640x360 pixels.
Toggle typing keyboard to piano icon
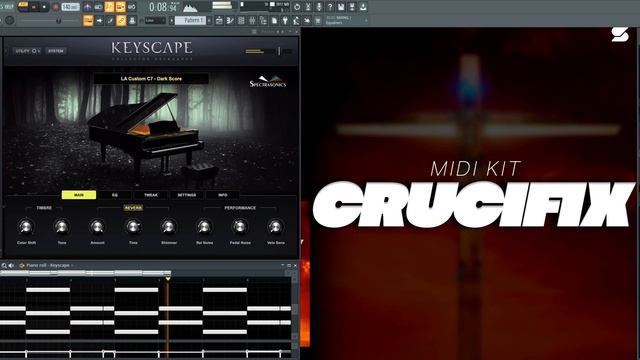[88, 20]
